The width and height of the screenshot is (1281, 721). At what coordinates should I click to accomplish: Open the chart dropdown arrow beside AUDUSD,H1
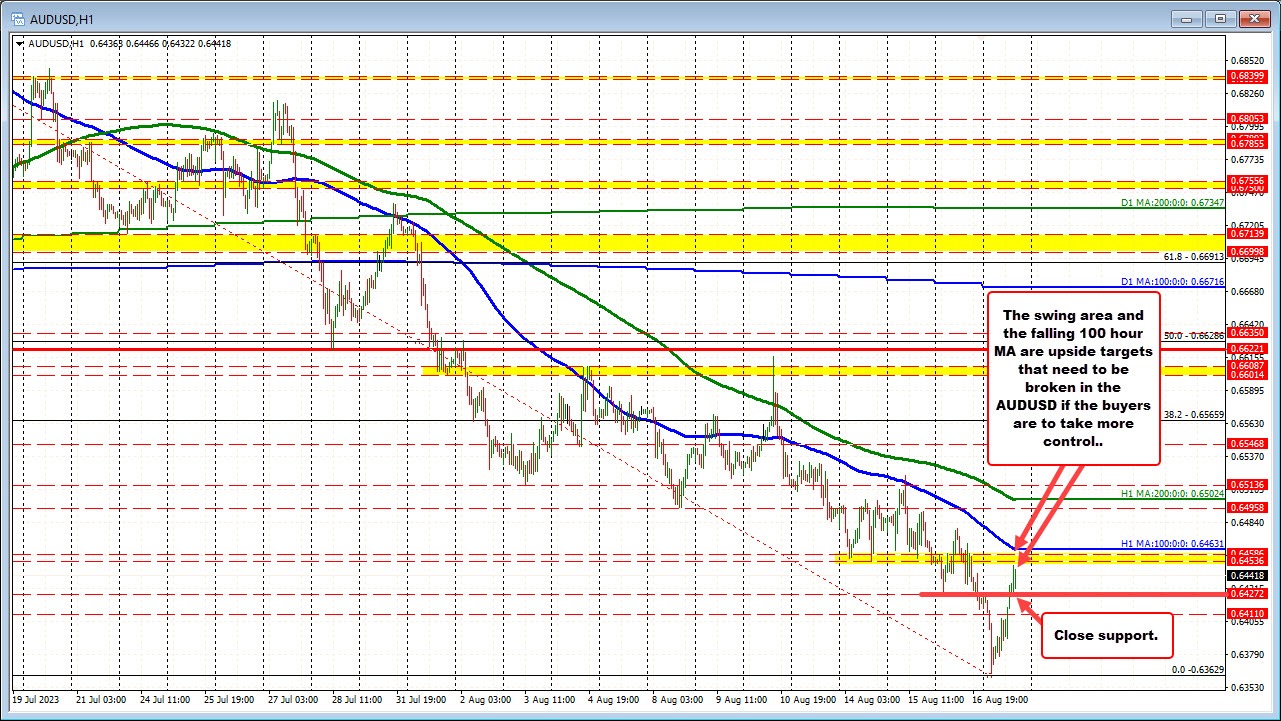(x=19, y=43)
